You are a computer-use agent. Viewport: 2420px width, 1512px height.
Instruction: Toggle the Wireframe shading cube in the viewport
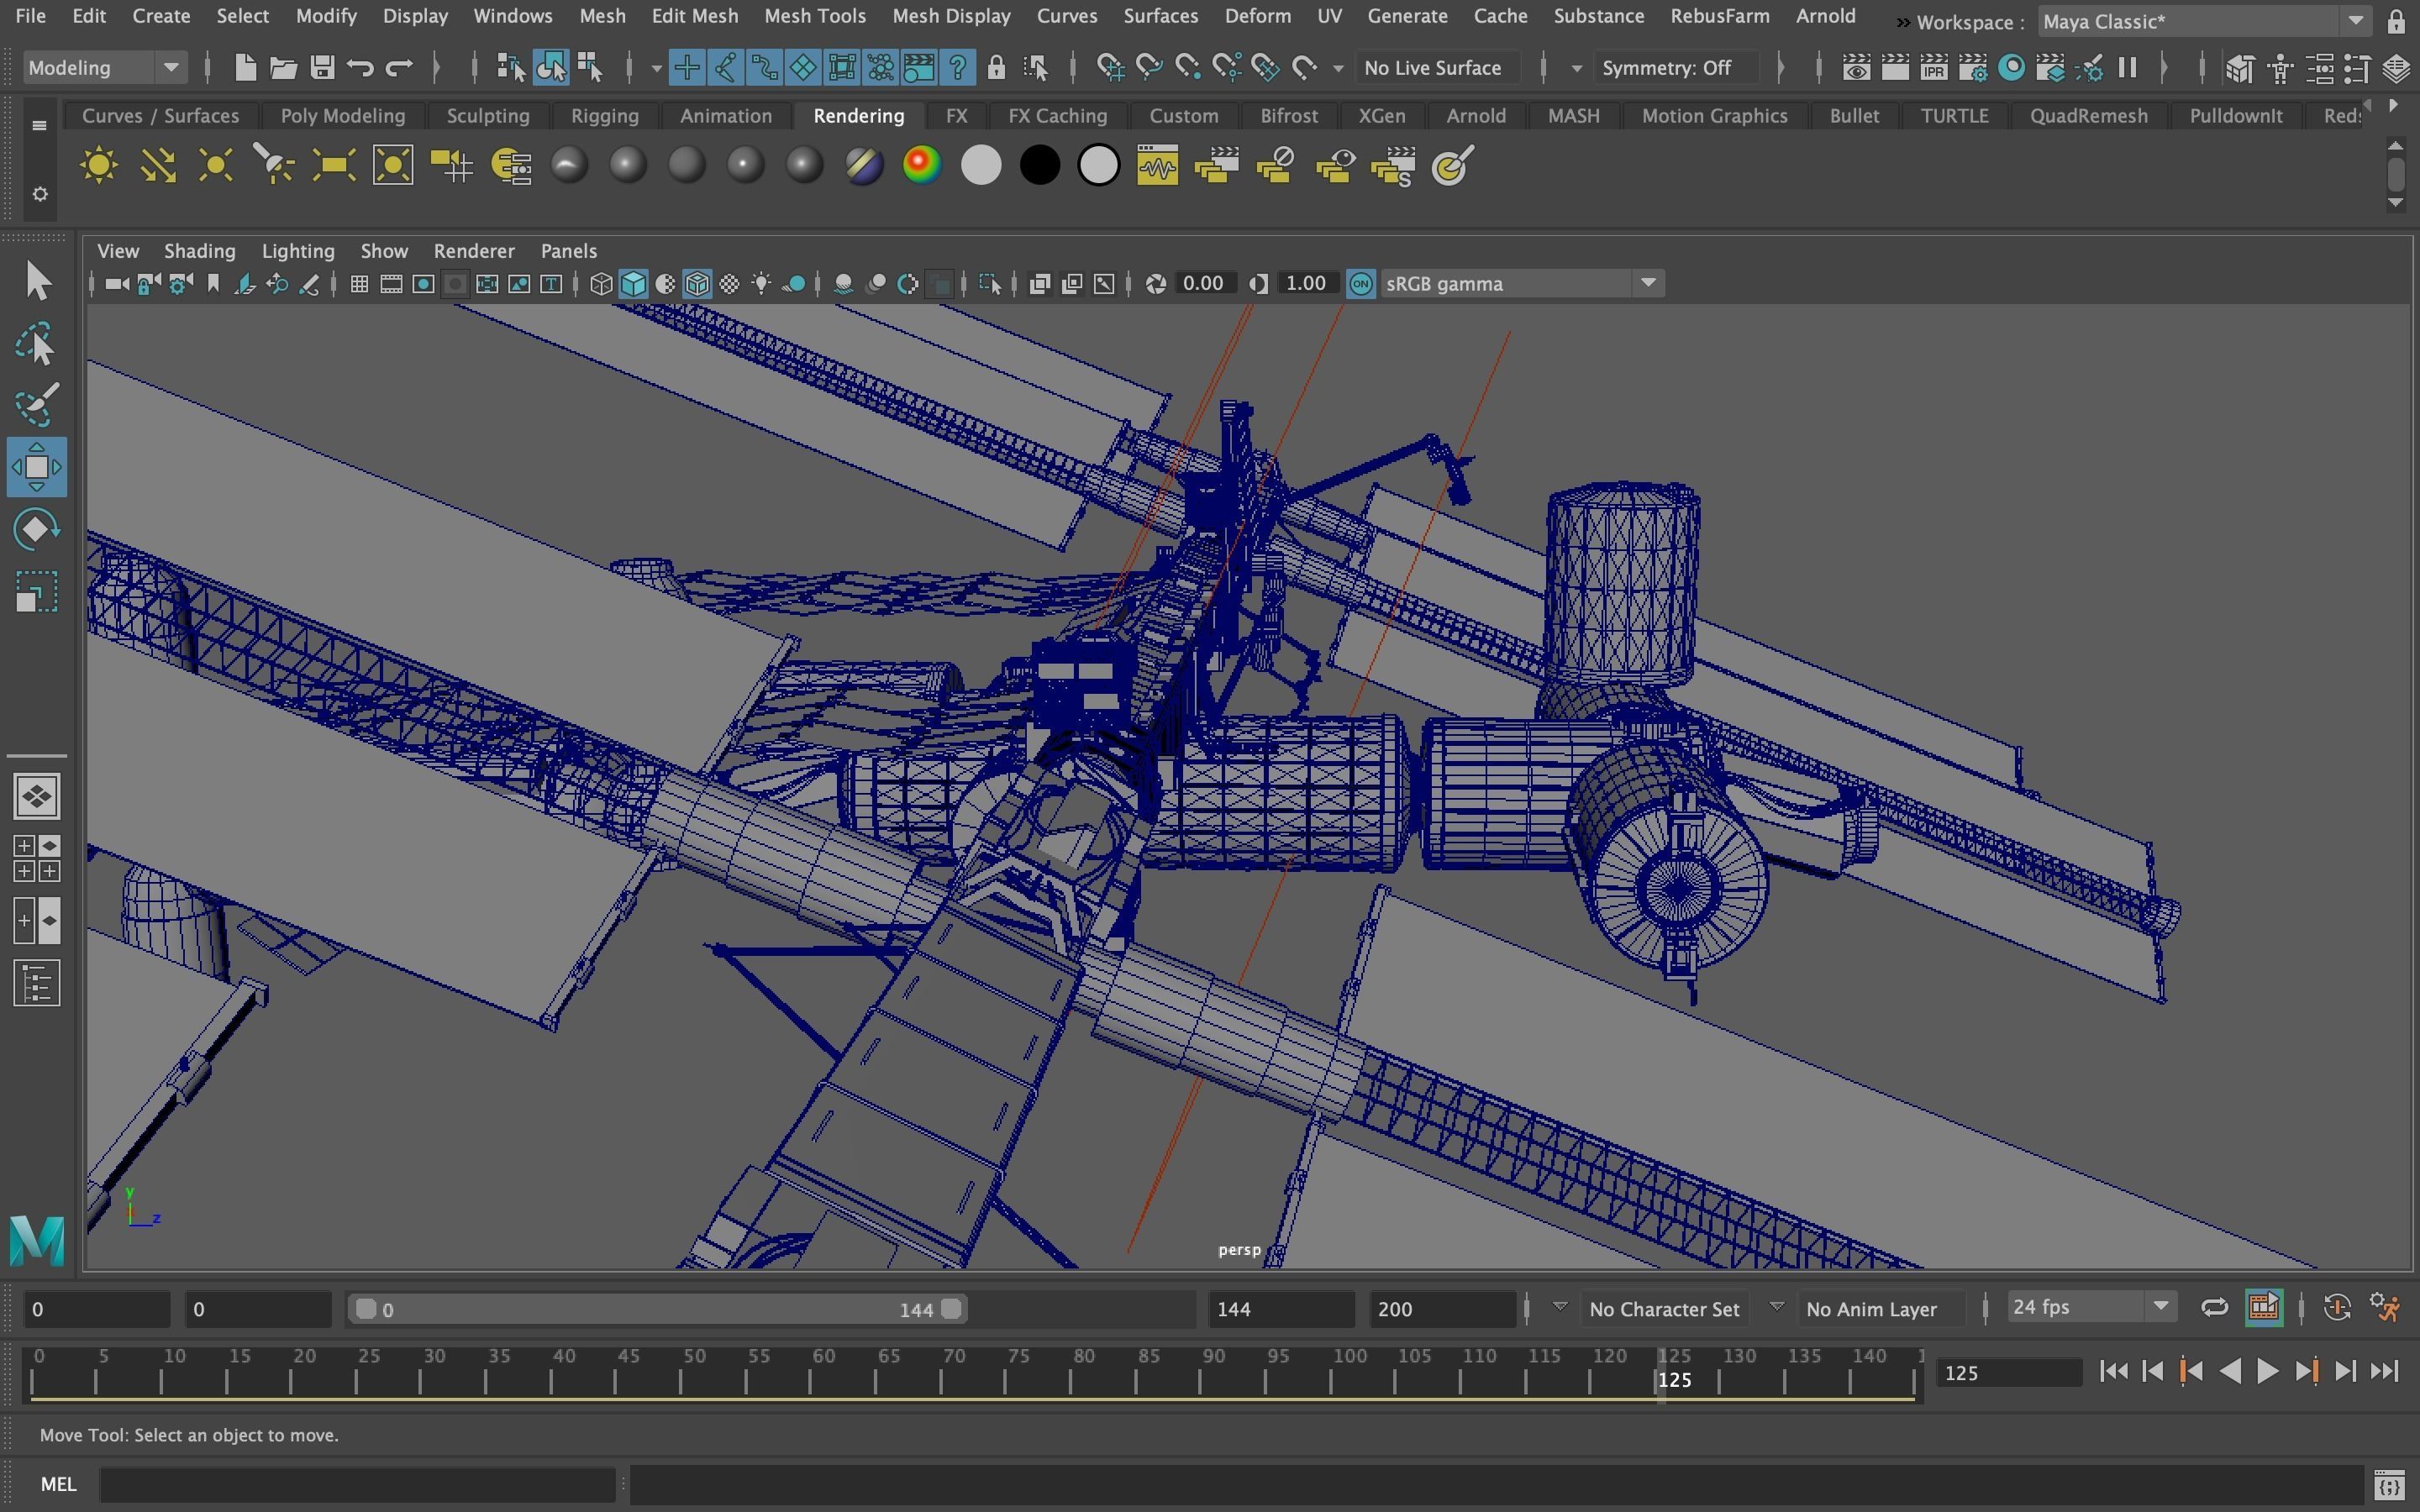pyautogui.click(x=601, y=284)
